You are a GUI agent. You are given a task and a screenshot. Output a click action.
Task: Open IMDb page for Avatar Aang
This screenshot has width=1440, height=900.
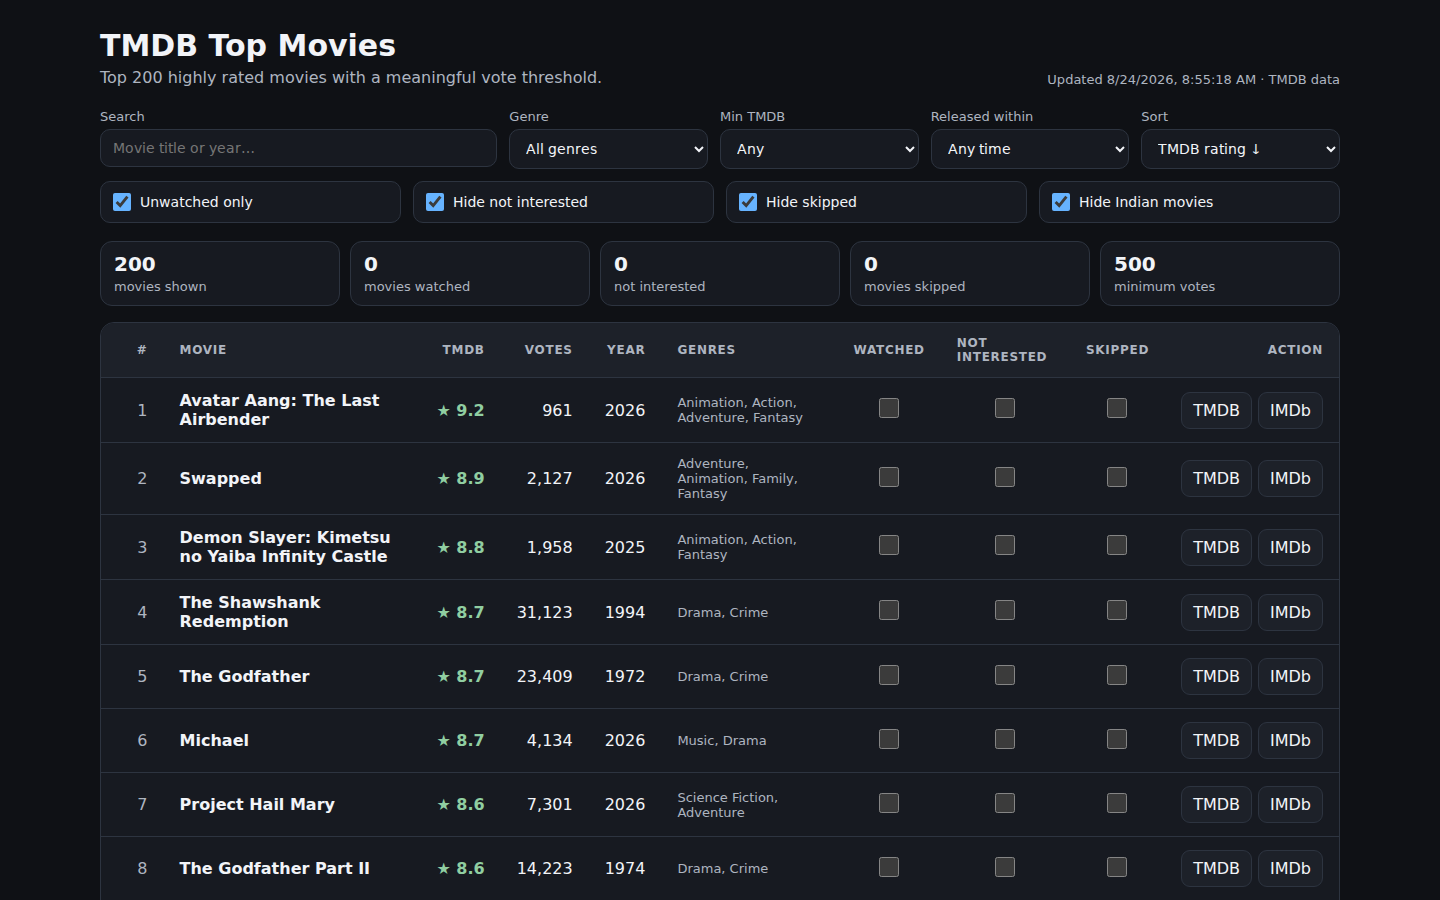pyautogui.click(x=1290, y=410)
